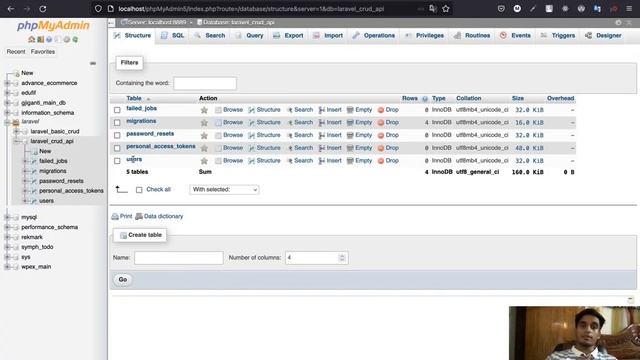640x360 pixels.
Task: Click the browser back arrow
Action: pyautogui.click(x=11, y=9)
